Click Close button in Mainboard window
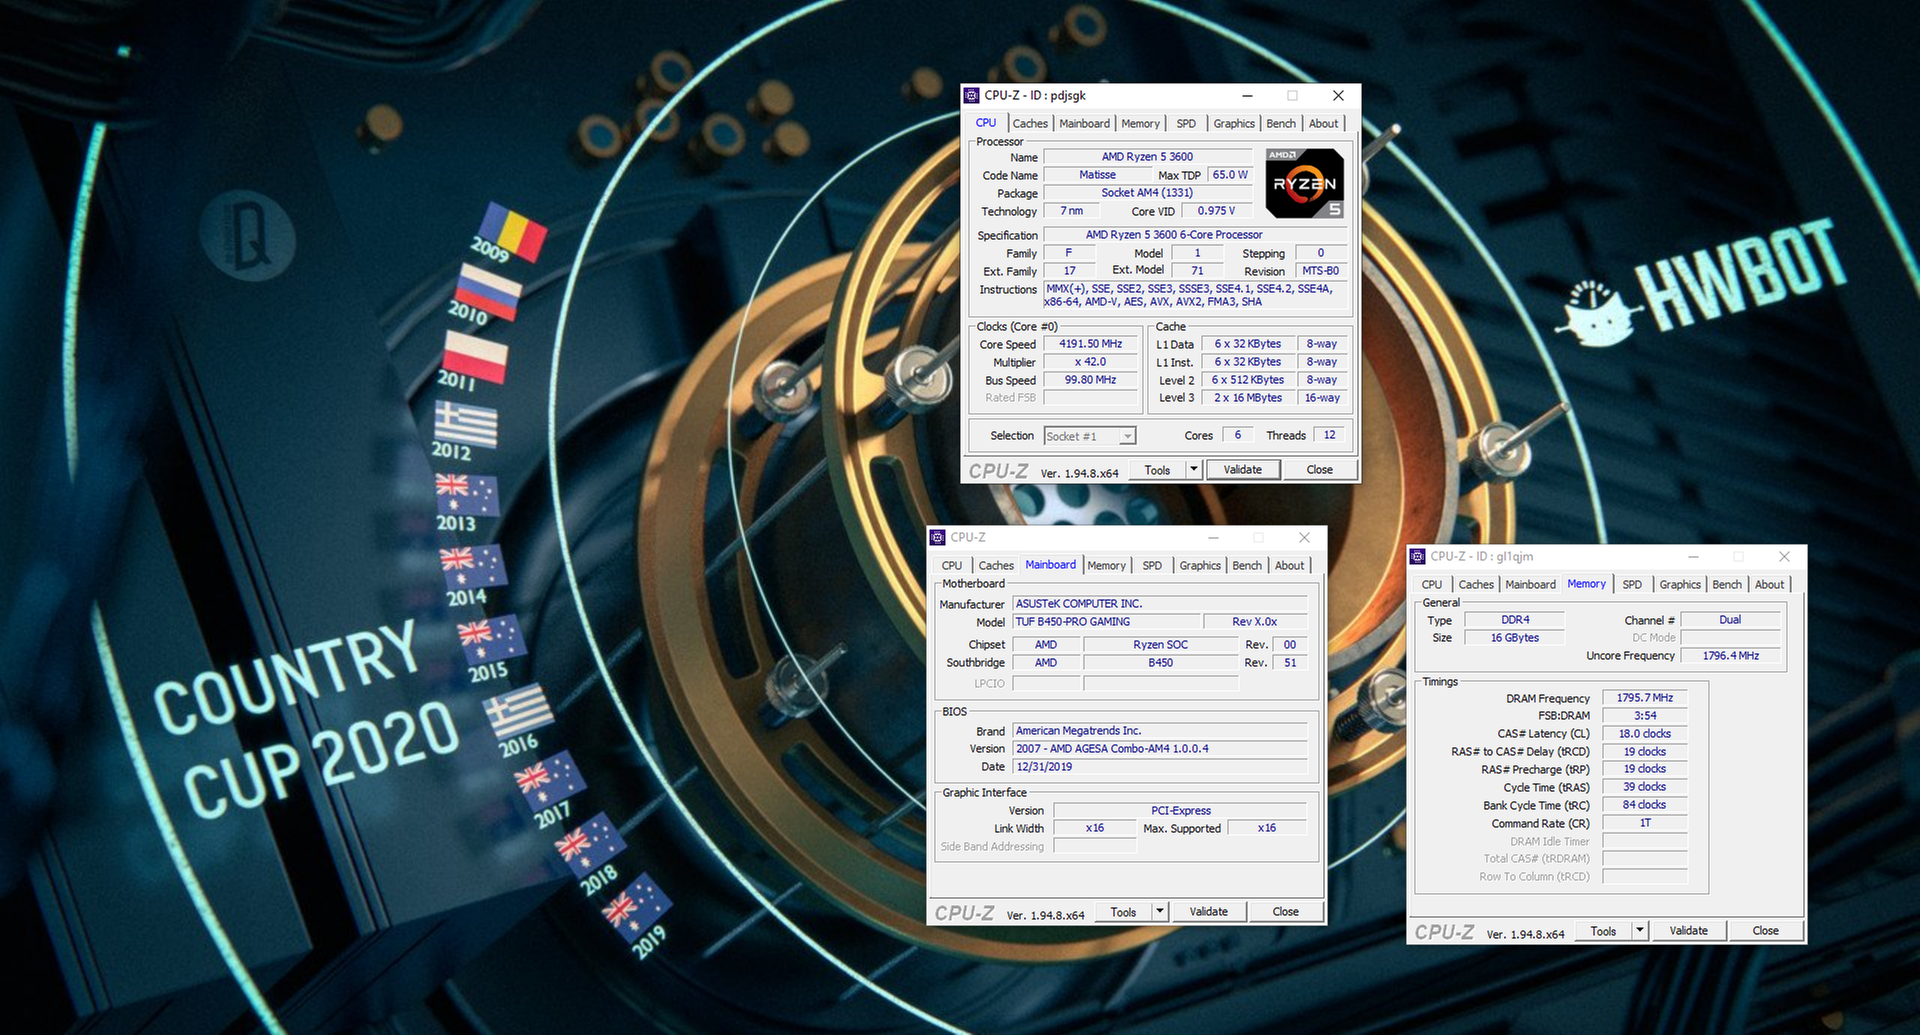Viewport: 1920px width, 1035px height. pos(1285,912)
